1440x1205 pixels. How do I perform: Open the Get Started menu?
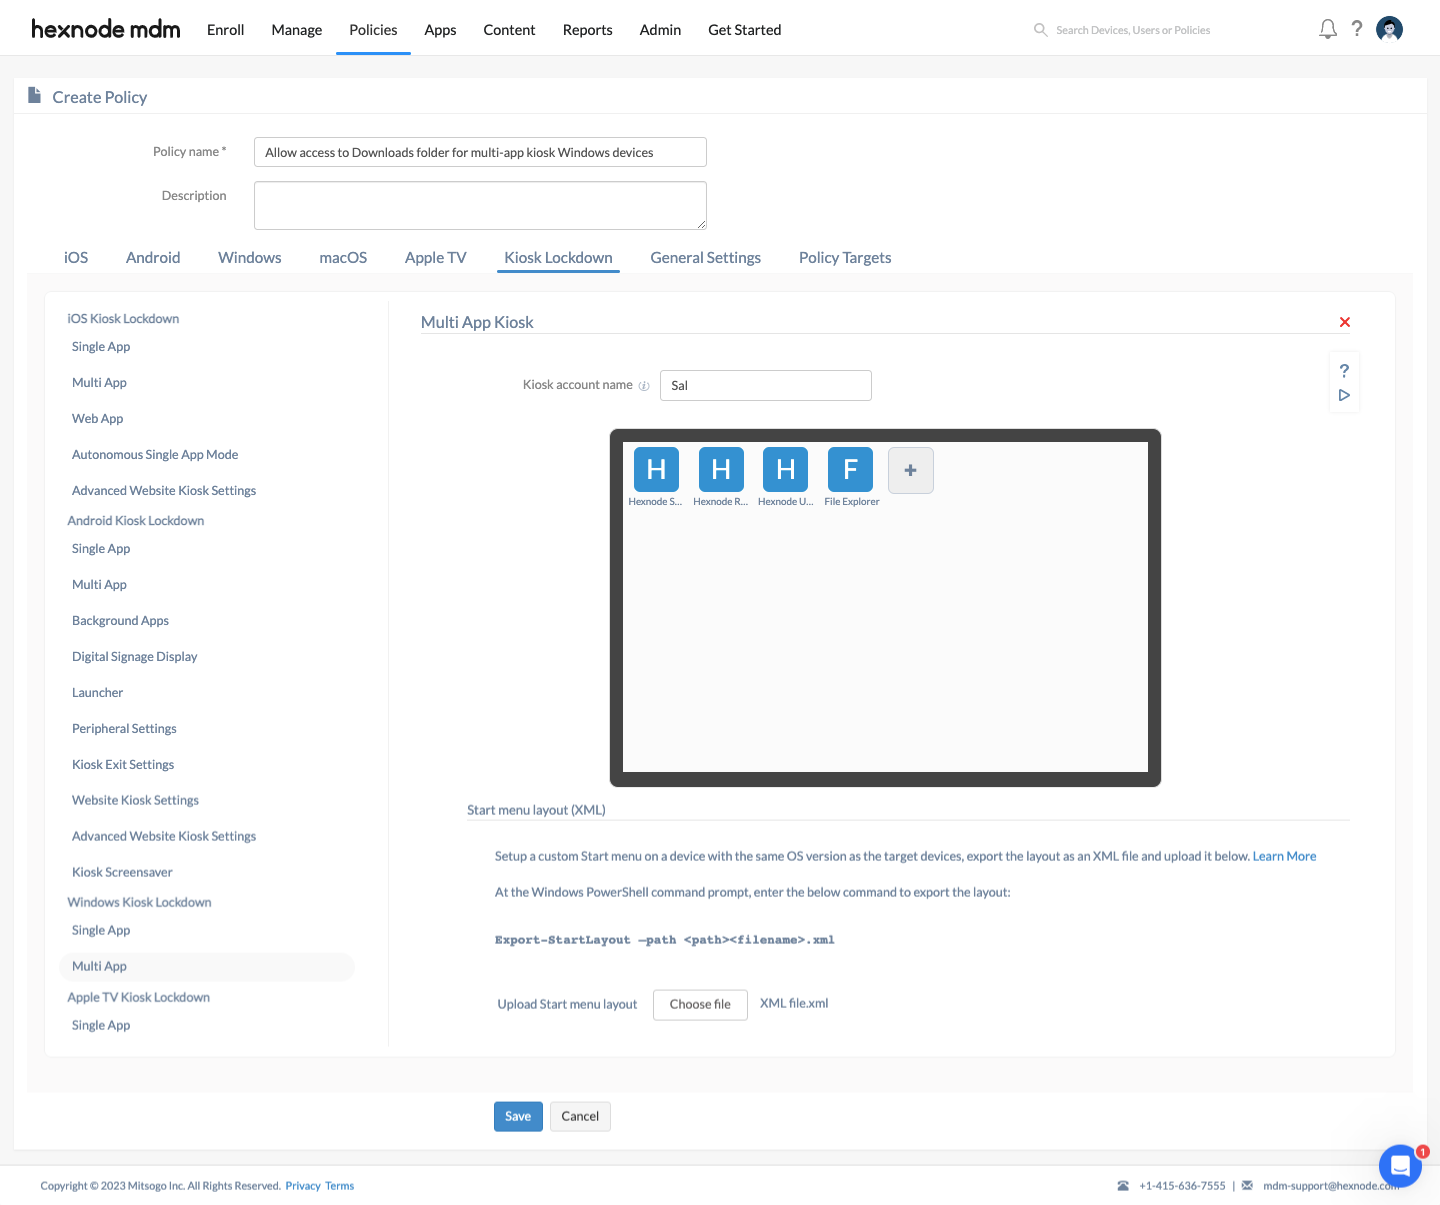click(x=745, y=30)
